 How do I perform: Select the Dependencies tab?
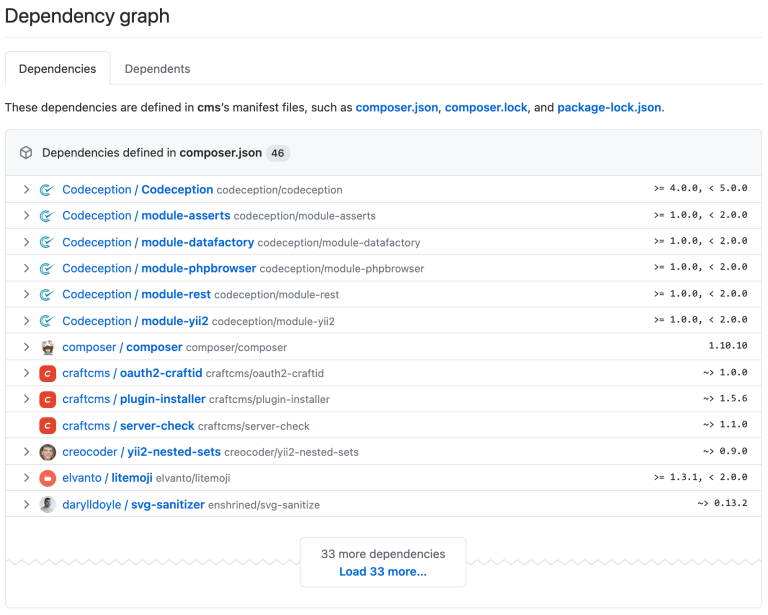point(57,69)
